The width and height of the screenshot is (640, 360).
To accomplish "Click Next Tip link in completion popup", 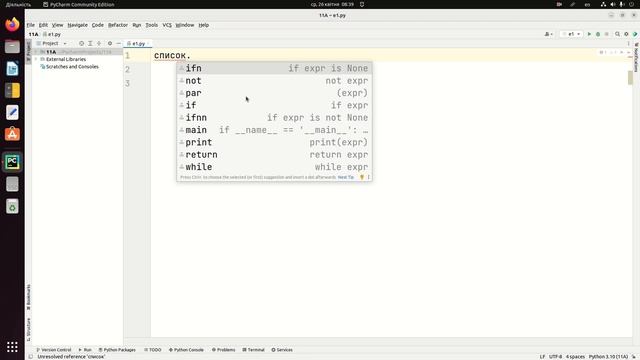I will click(346, 177).
